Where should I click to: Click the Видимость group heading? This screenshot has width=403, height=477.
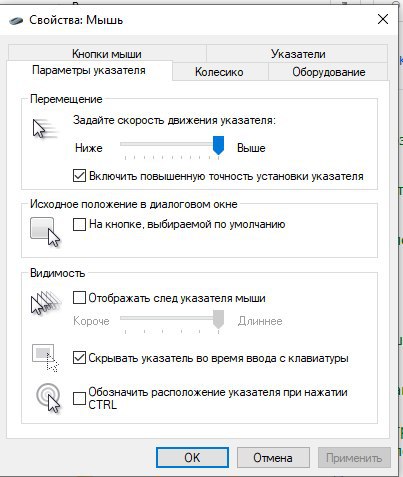(57, 273)
